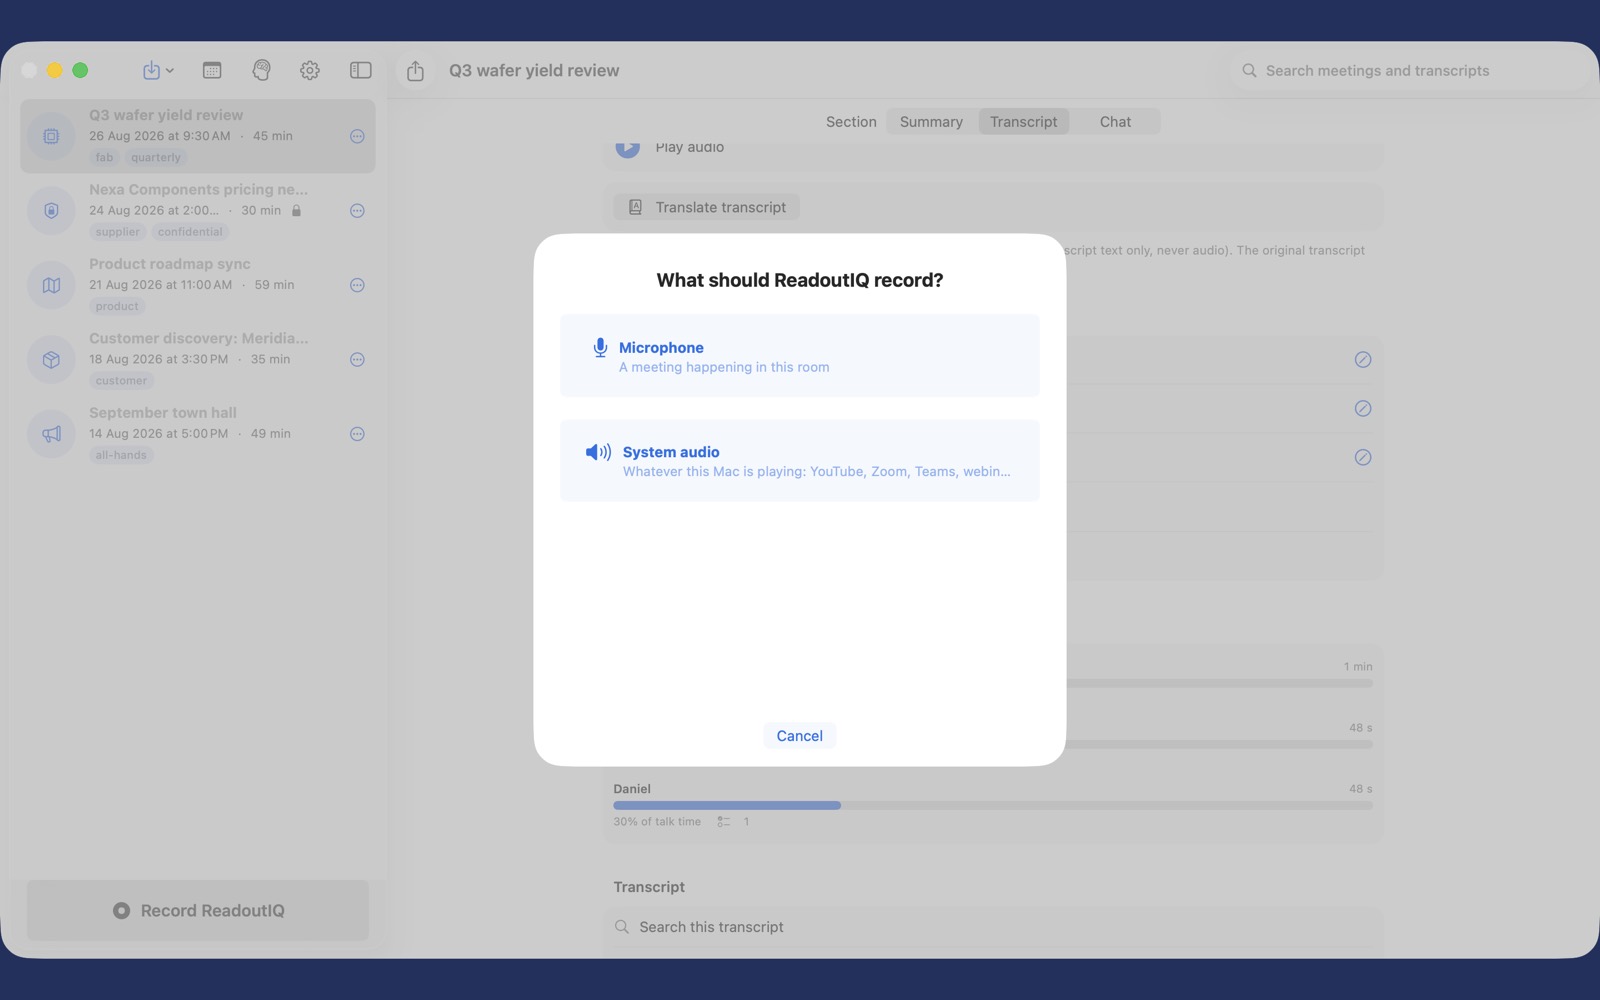Image resolution: width=1600 pixels, height=1000 pixels.
Task: Open the AI brain icon in toolbar
Action: [x=261, y=70]
